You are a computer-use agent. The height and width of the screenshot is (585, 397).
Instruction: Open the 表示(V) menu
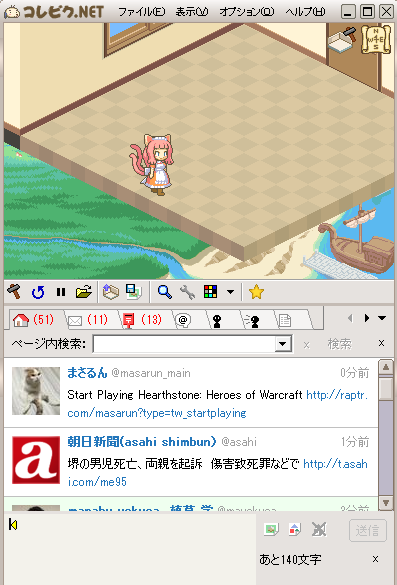tap(192, 12)
